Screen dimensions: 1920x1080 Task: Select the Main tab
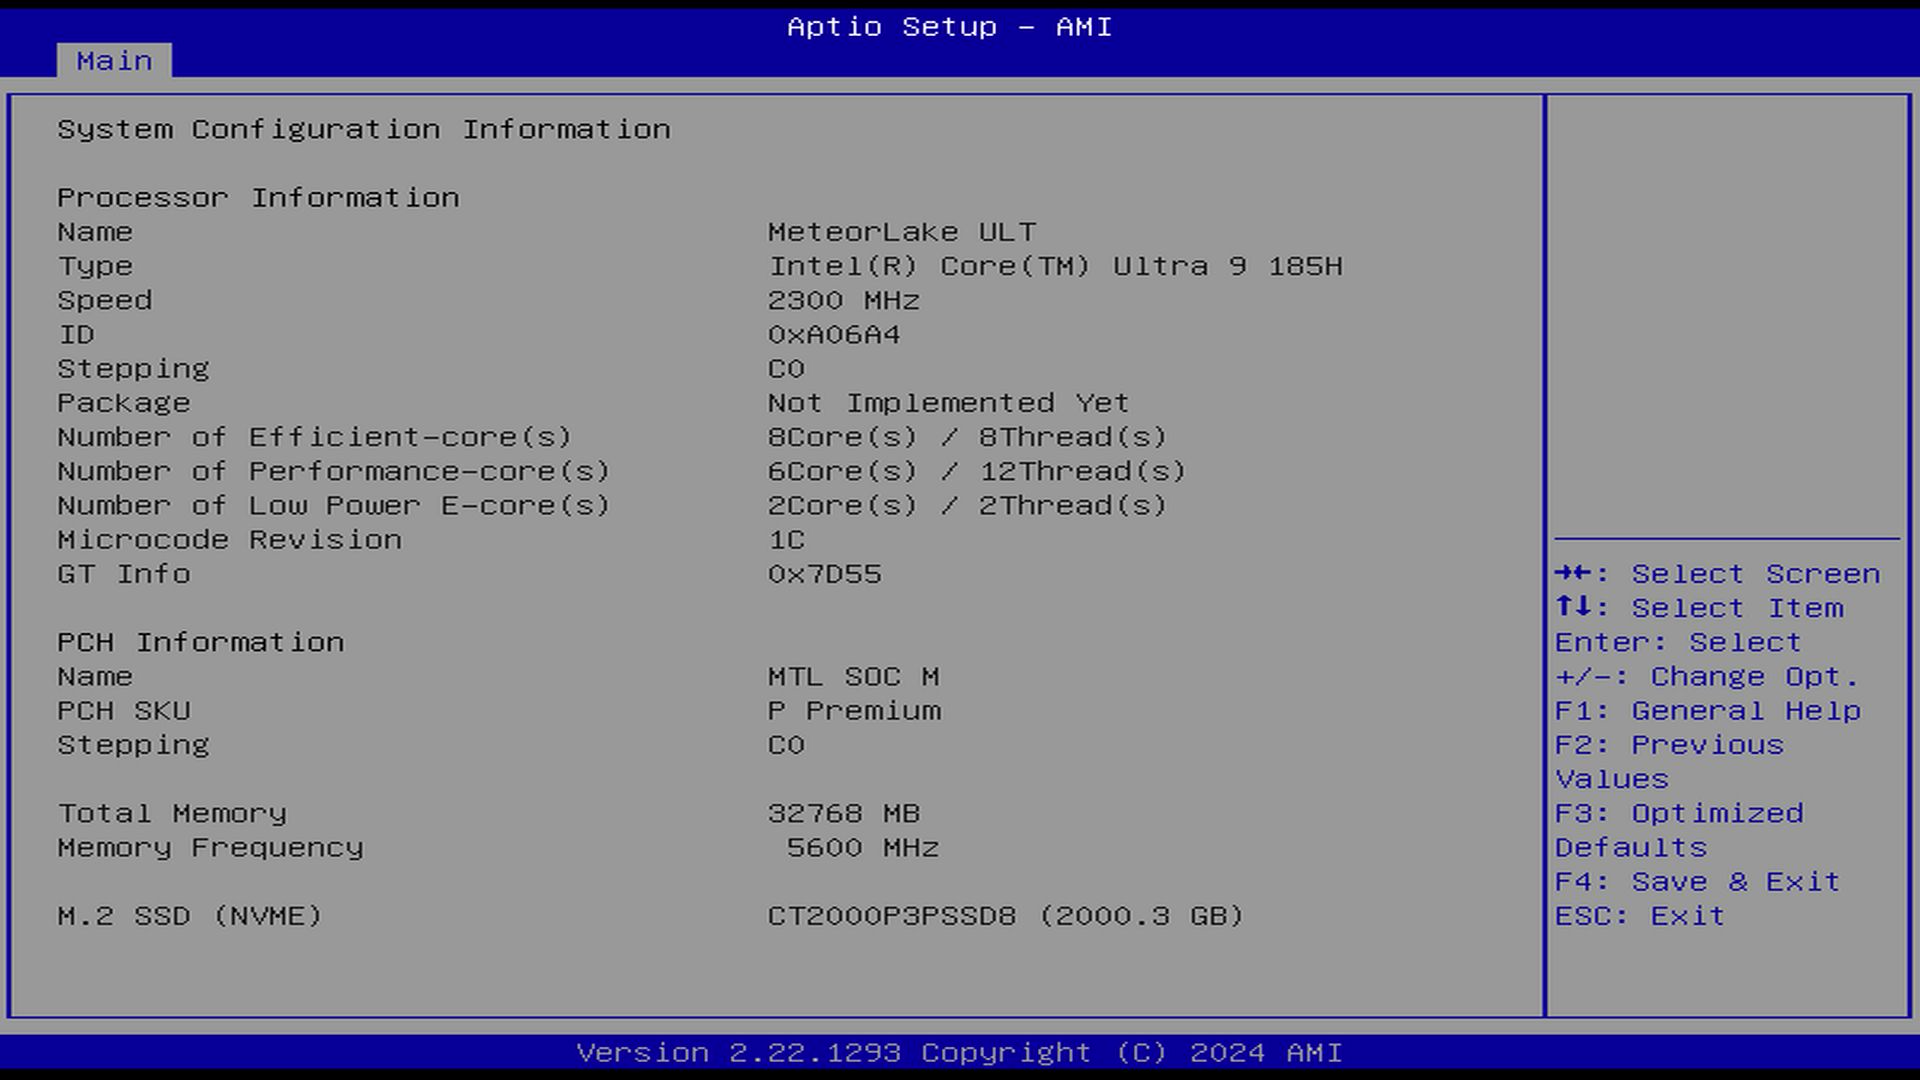click(114, 61)
